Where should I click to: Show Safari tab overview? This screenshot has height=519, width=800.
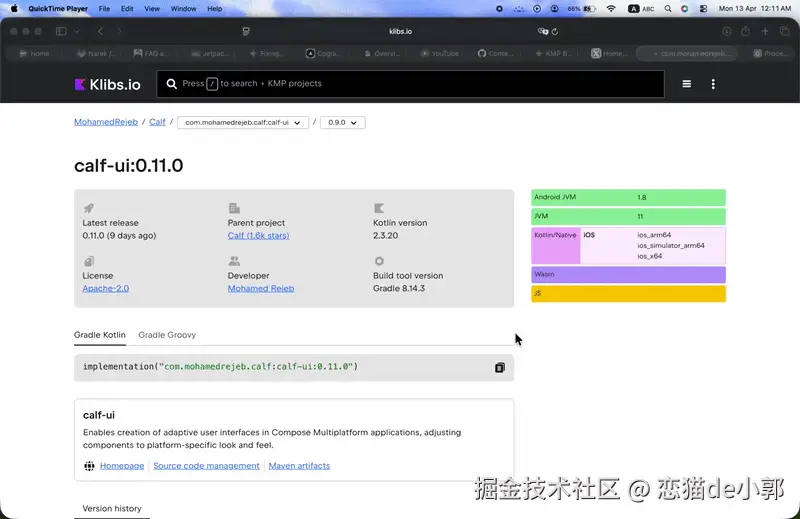click(x=785, y=31)
